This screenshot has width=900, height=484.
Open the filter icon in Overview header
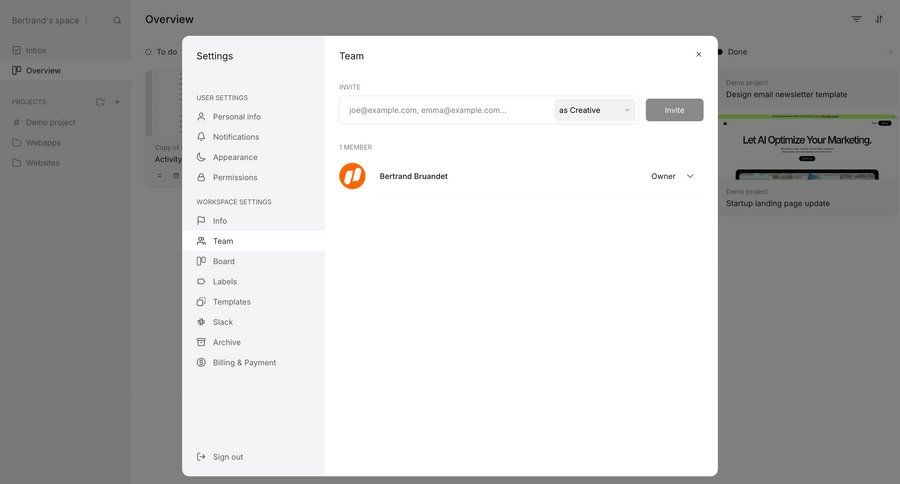click(856, 19)
